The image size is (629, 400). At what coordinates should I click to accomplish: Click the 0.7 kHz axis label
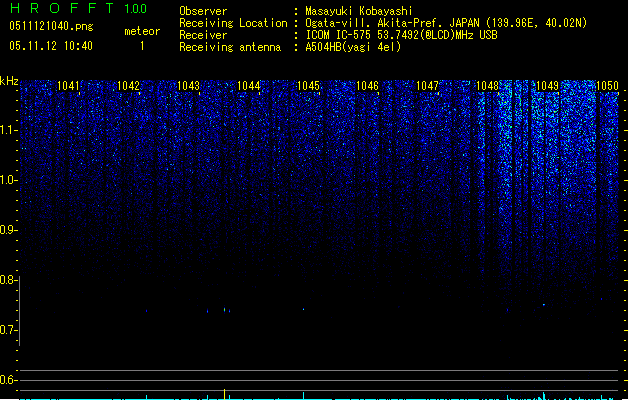pyautogui.click(x=7, y=330)
